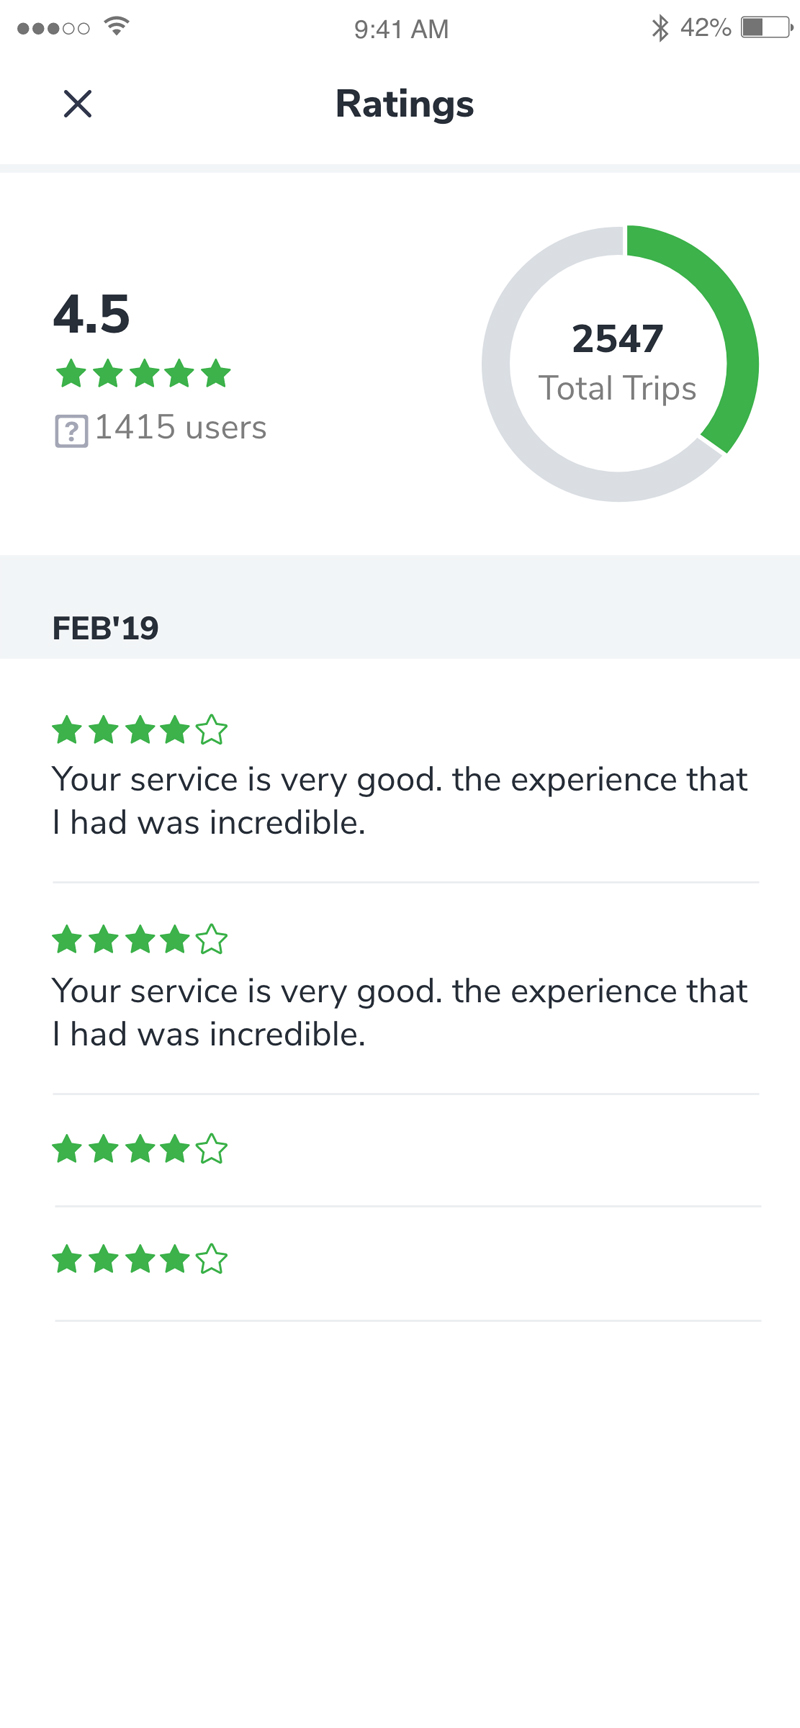Click the Ratings page title
This screenshot has width=800, height=1728.
click(405, 104)
